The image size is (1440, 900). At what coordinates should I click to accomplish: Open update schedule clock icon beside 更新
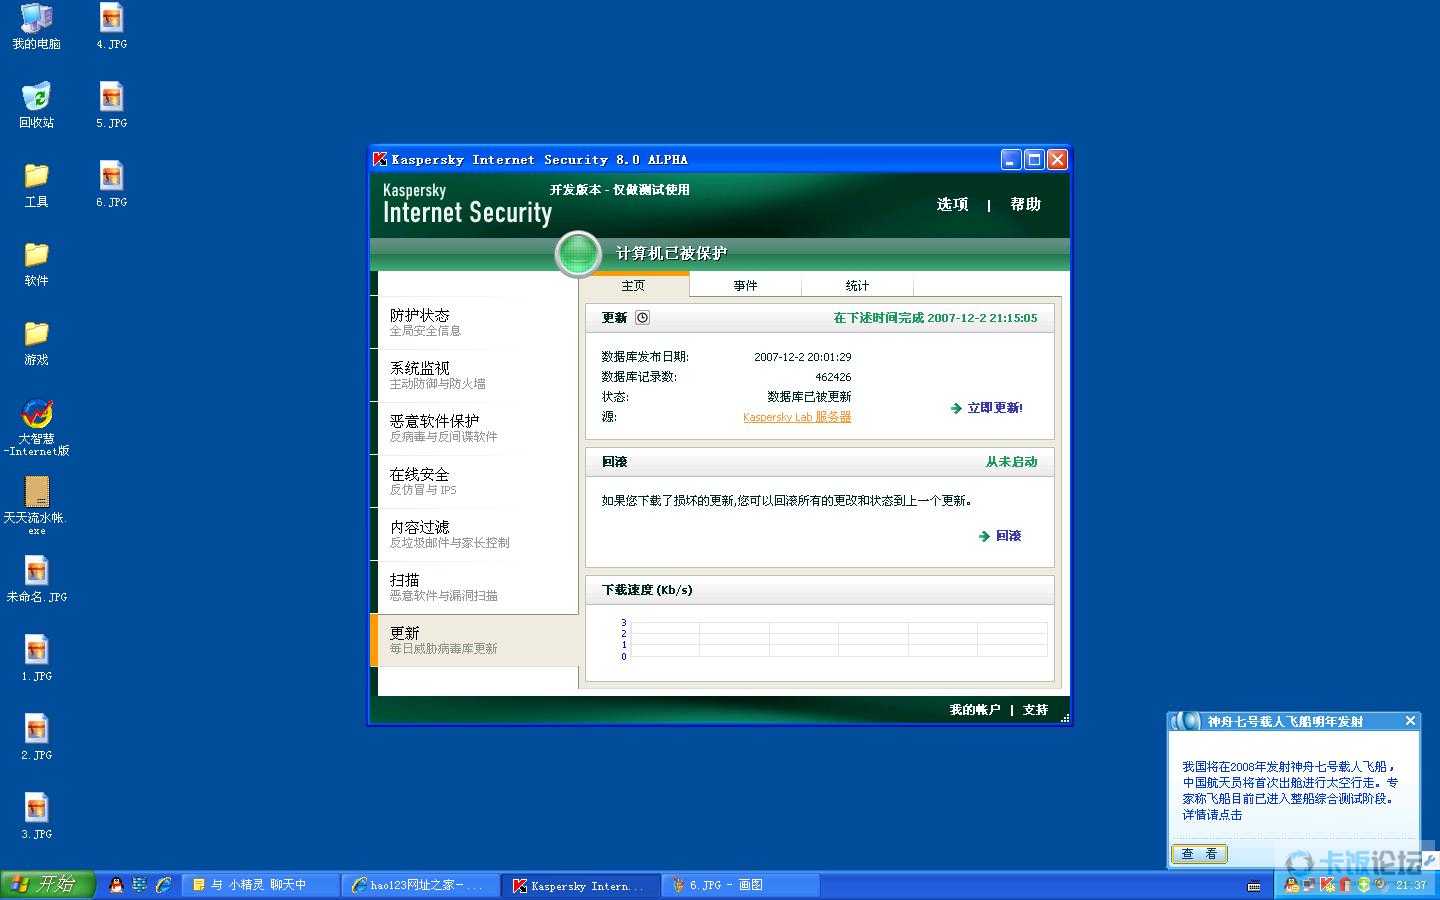642,318
